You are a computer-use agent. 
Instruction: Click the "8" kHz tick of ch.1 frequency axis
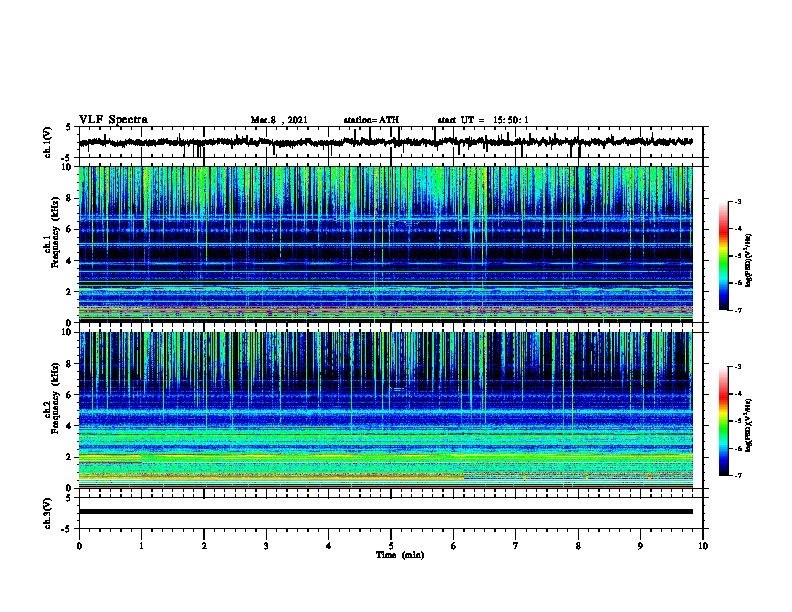click(71, 198)
